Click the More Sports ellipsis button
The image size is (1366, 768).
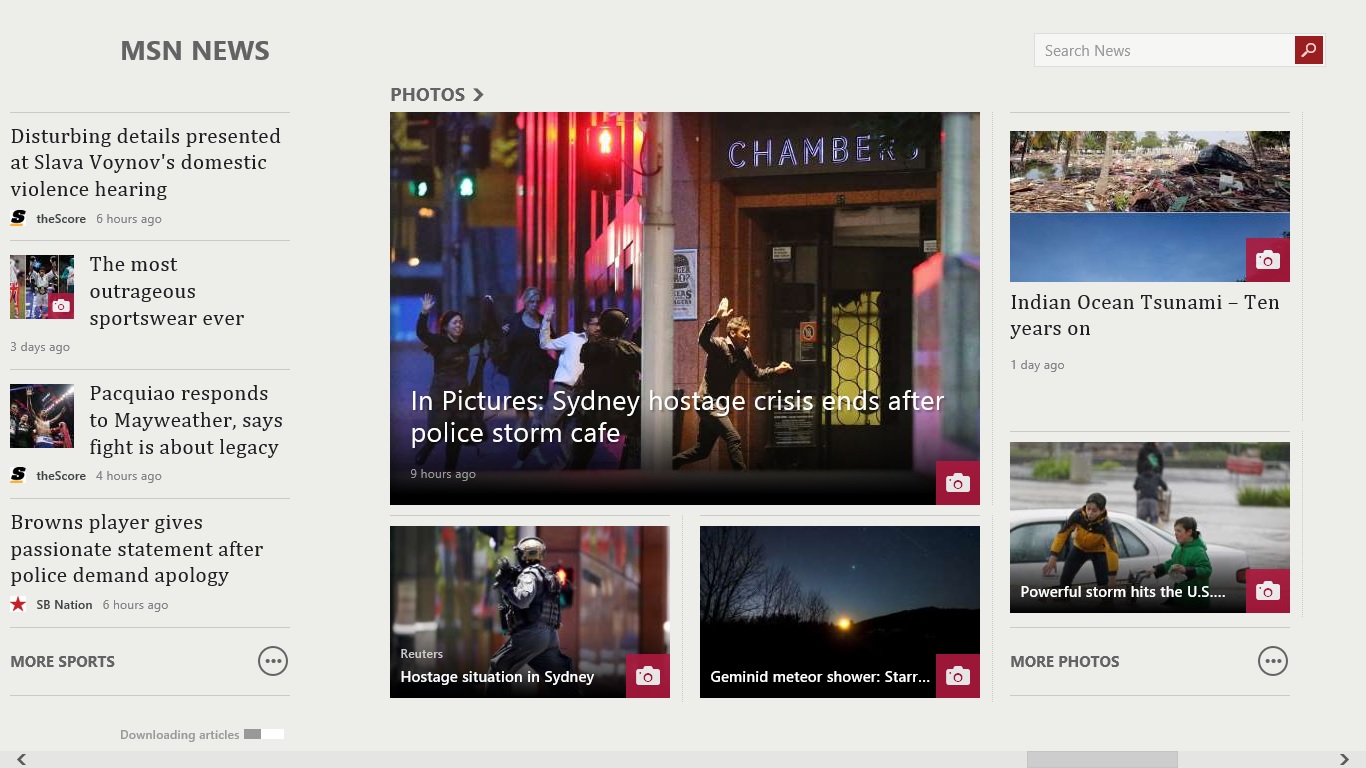click(x=273, y=661)
